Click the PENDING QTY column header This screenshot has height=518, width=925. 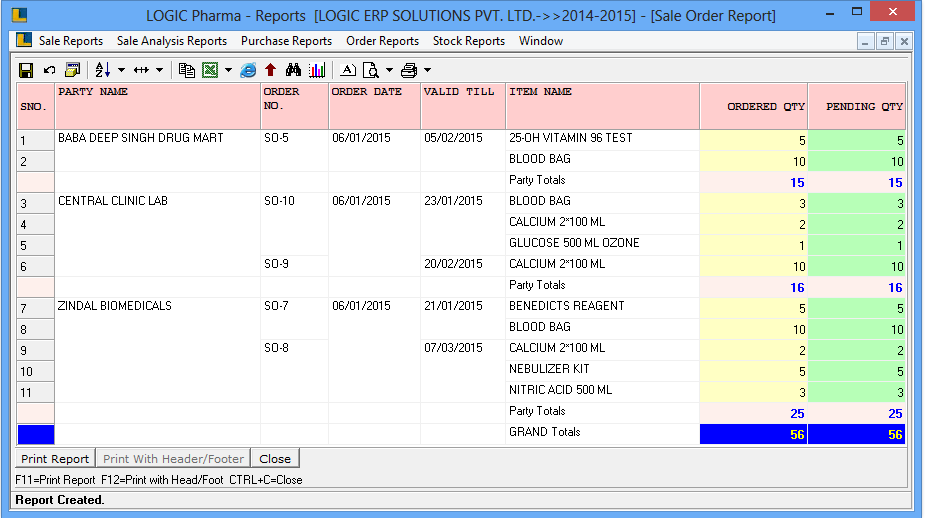point(857,106)
